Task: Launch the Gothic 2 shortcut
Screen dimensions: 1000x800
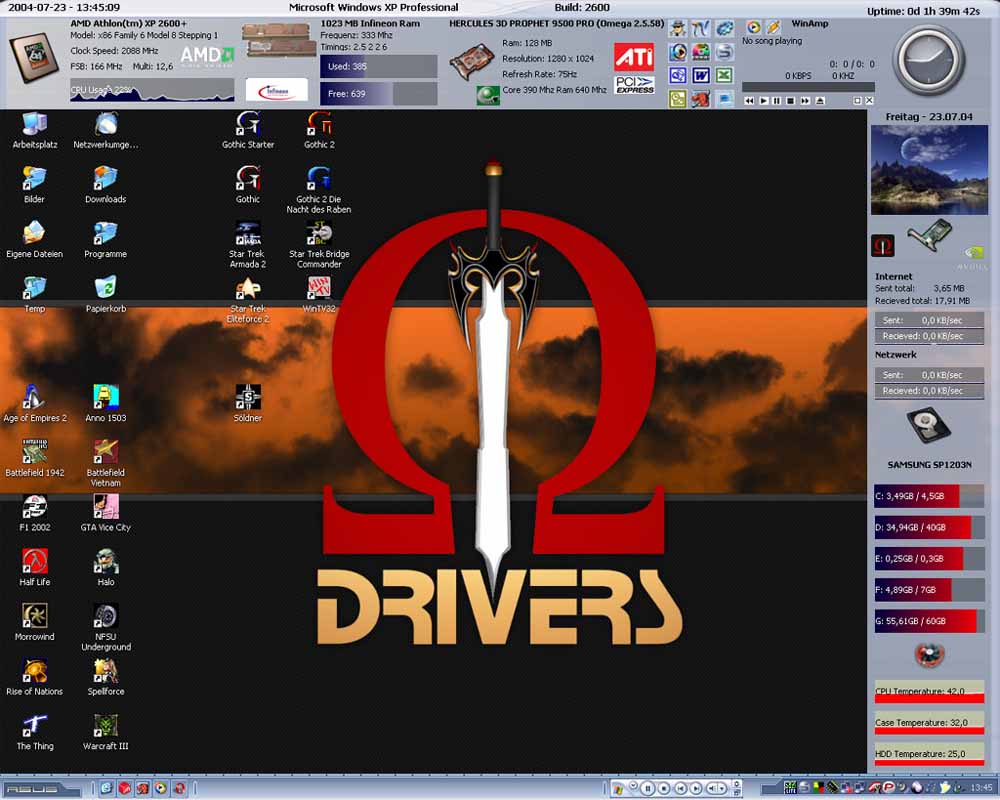Action: 319,130
